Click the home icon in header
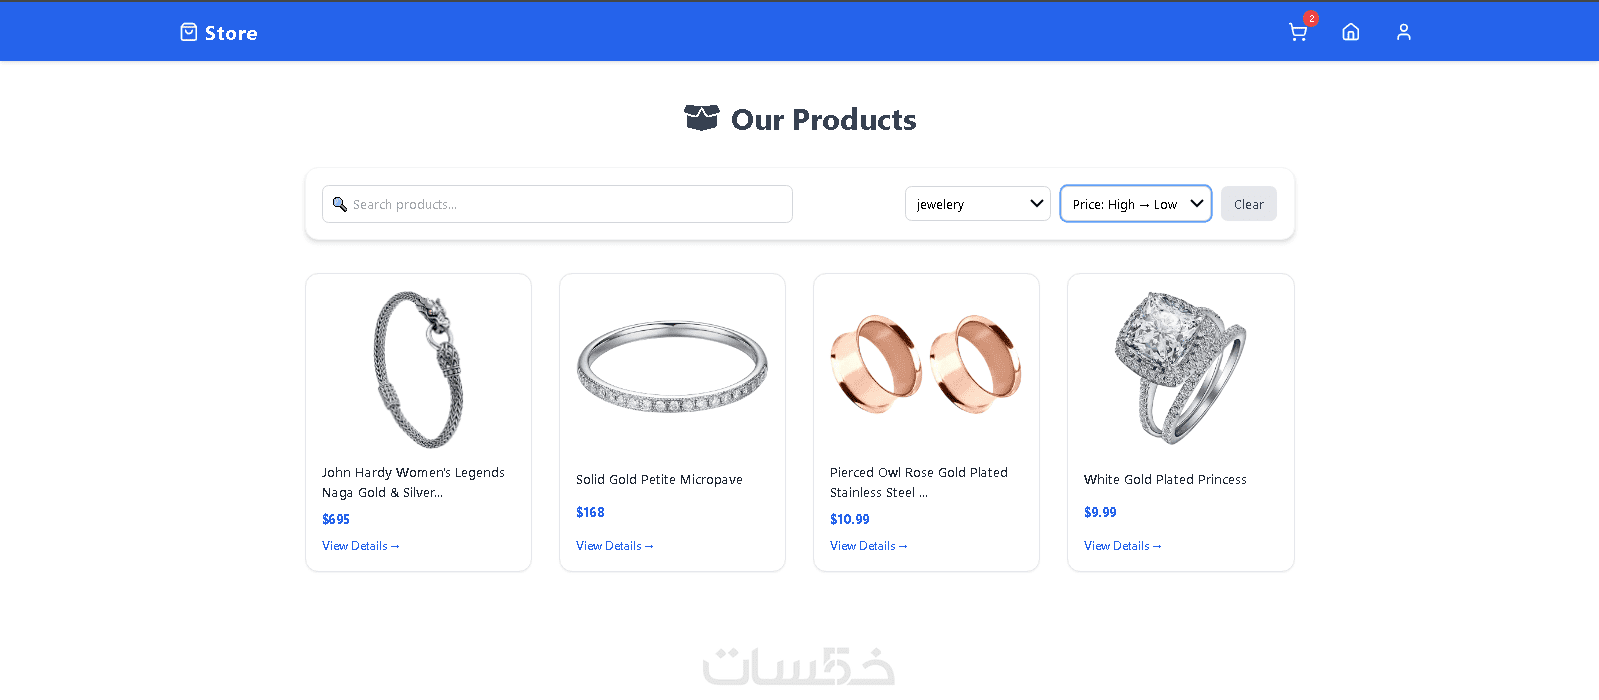This screenshot has height=700, width=1599. click(x=1351, y=32)
